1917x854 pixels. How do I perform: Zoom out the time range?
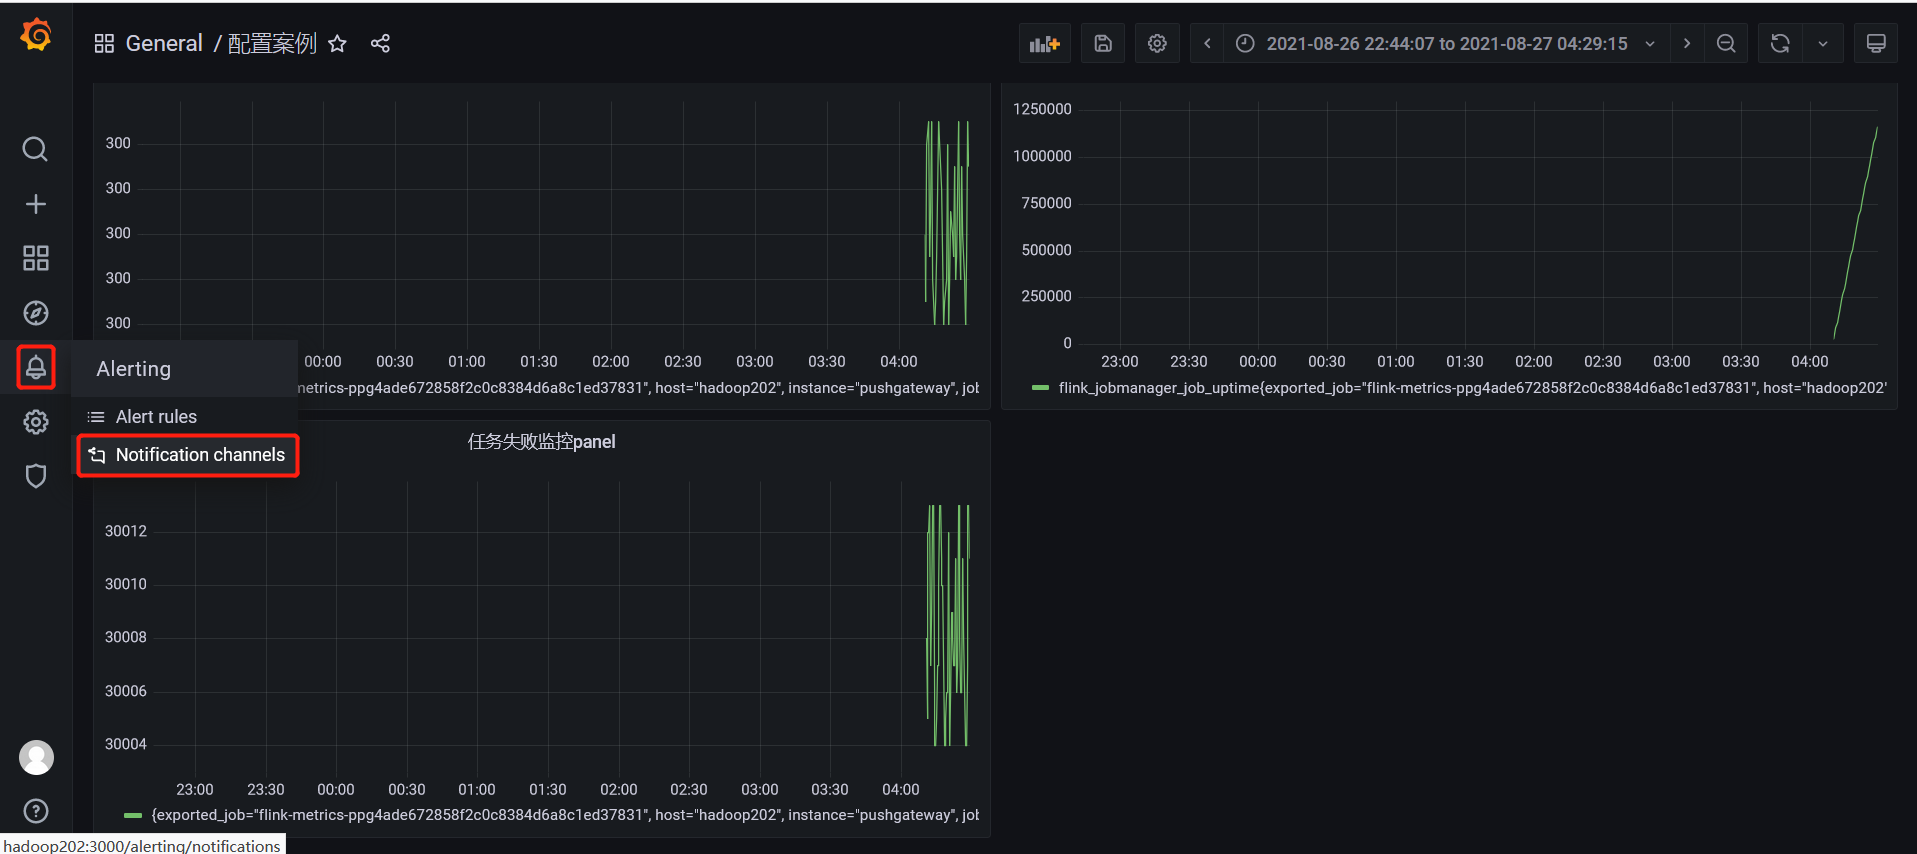1726,43
